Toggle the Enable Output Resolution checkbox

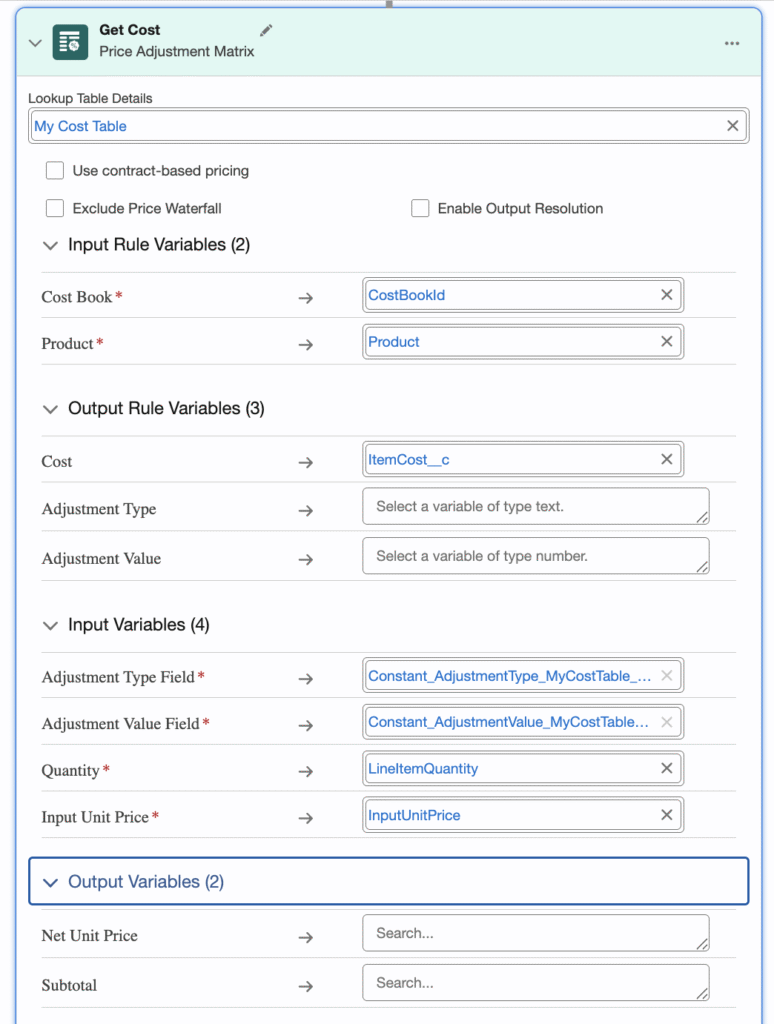click(420, 208)
